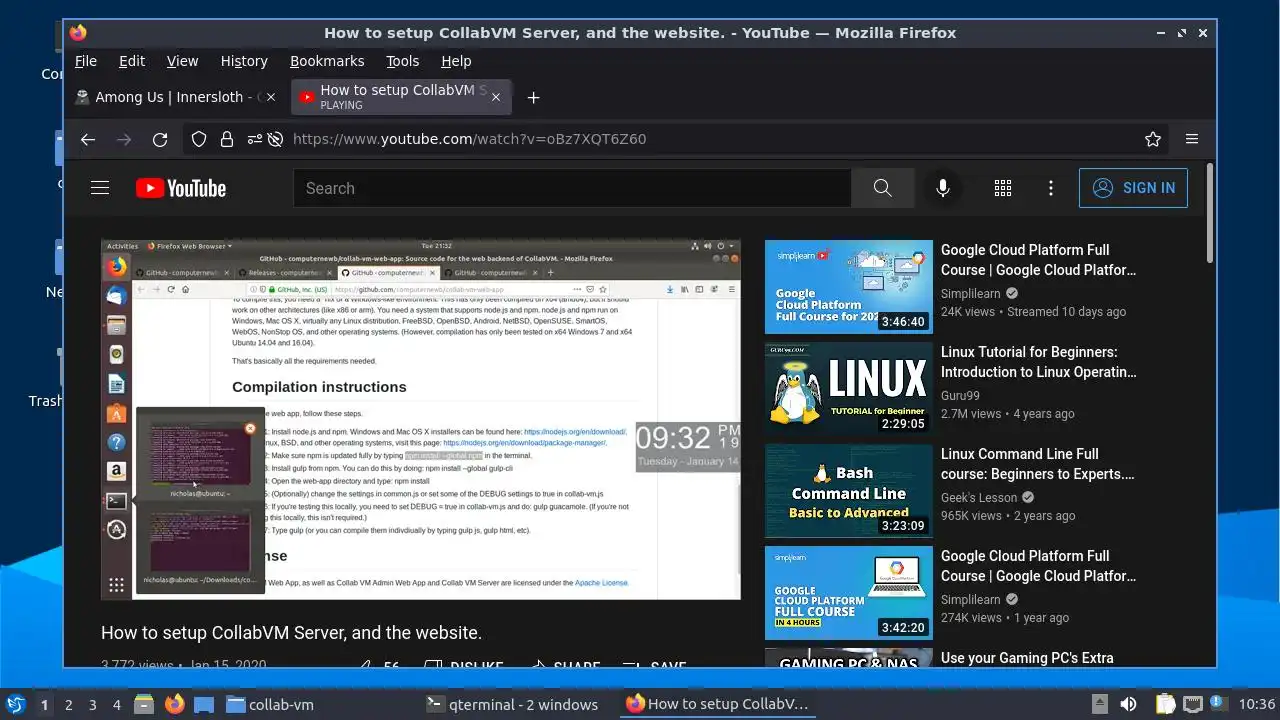Switch to virtual desktop 4
Screen dimensions: 1280x720
(x=116, y=704)
